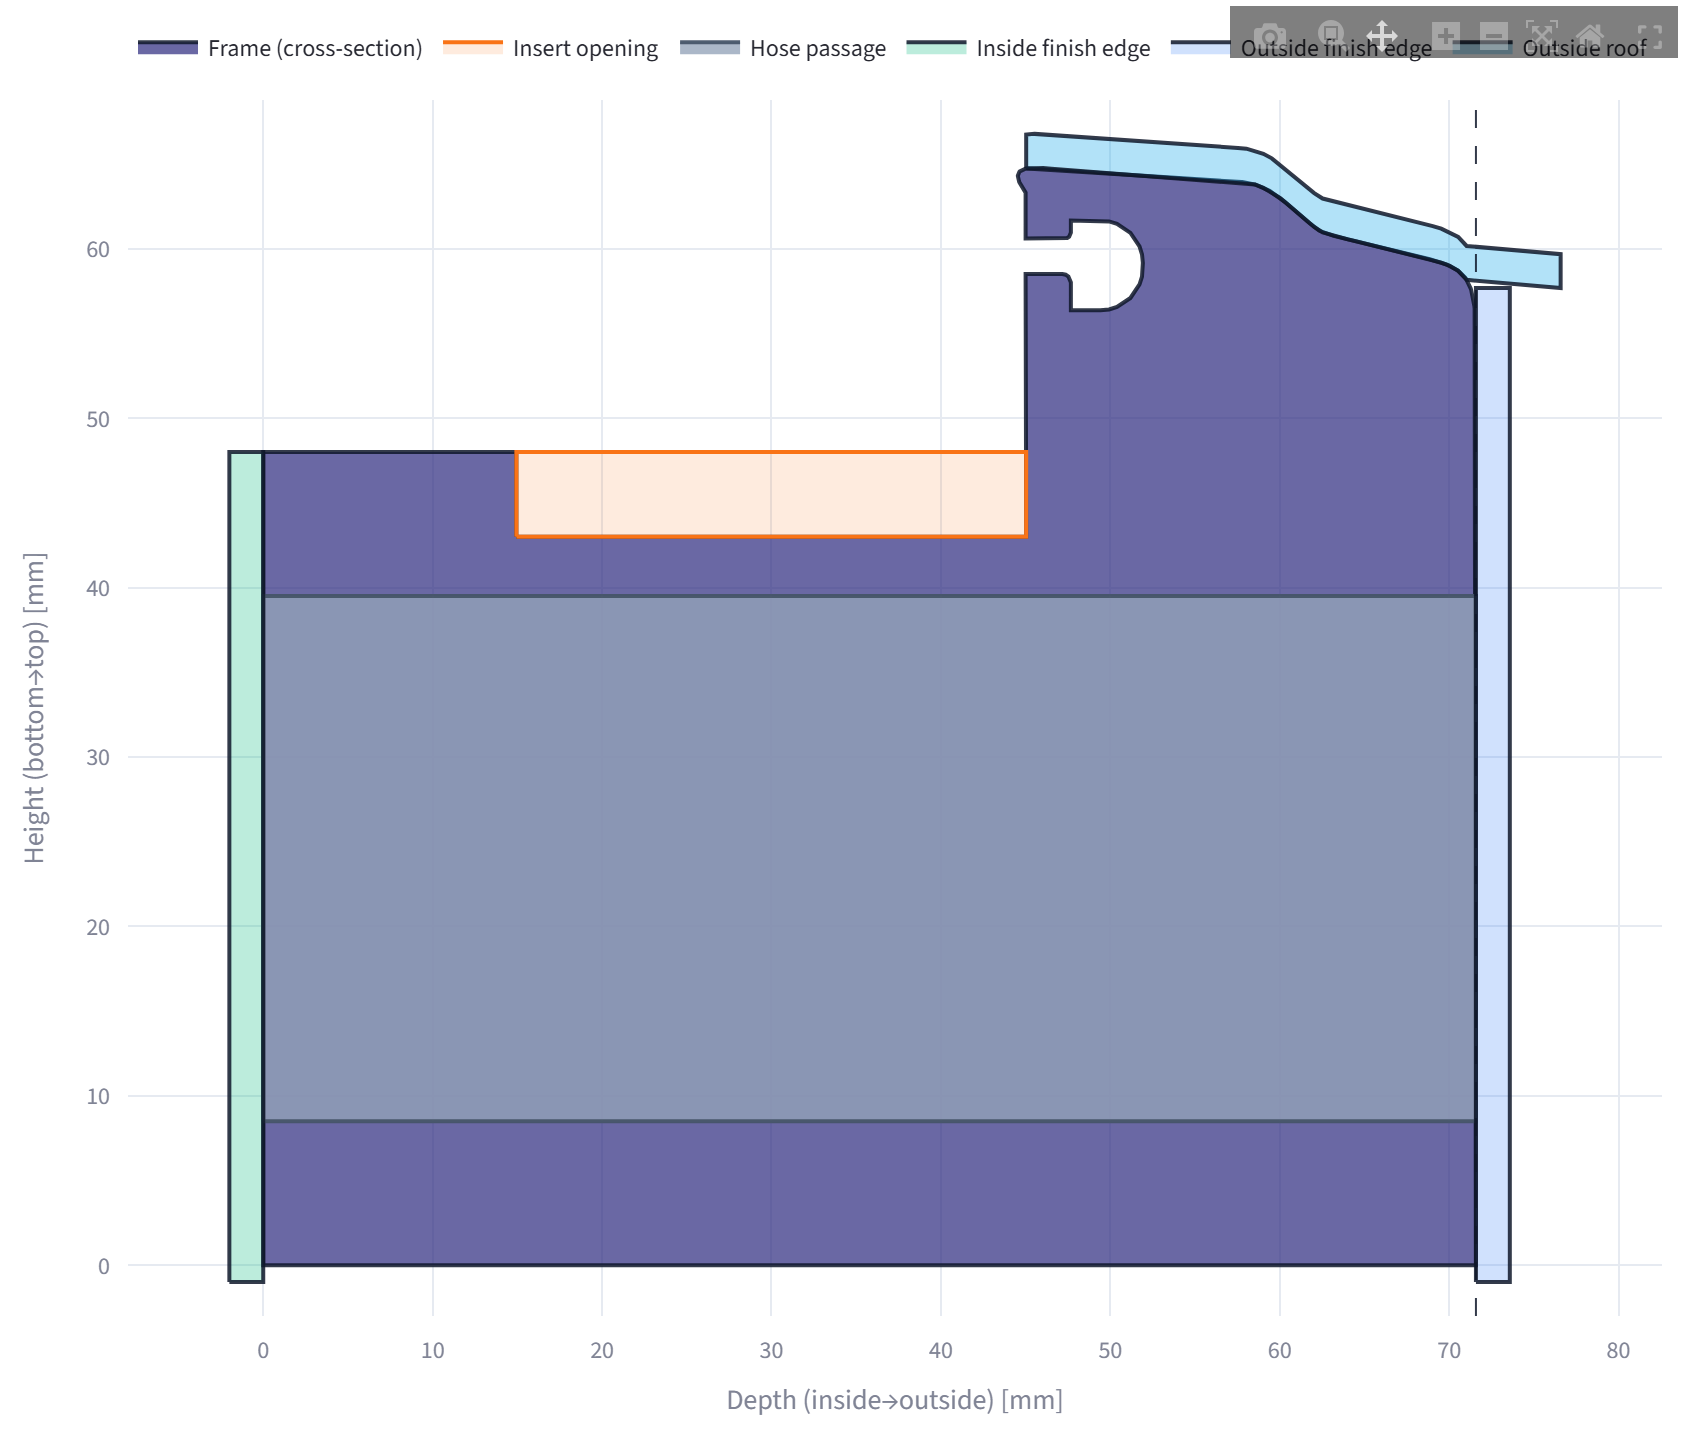Click the orange Insert opening rectangle
Screen dimensions: 1682x1442
tap(771, 494)
